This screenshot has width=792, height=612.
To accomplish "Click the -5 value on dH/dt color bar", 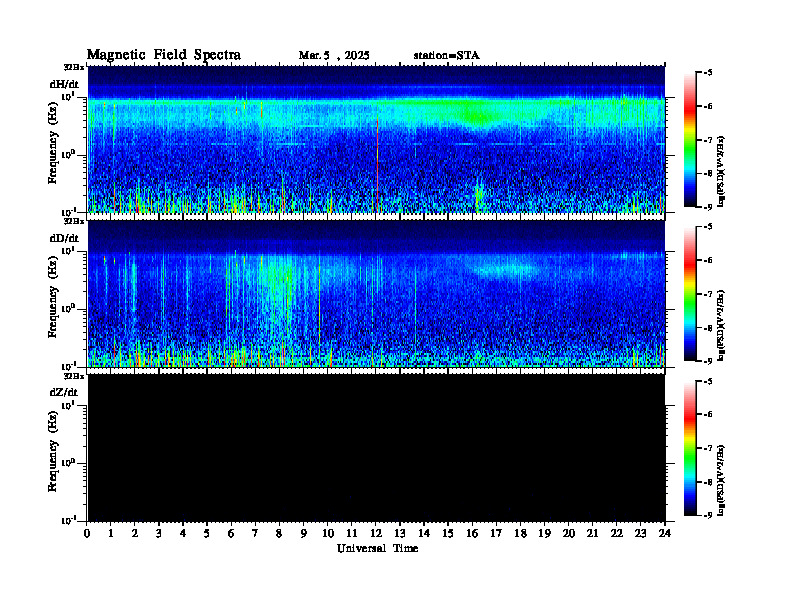I will 709,73.
